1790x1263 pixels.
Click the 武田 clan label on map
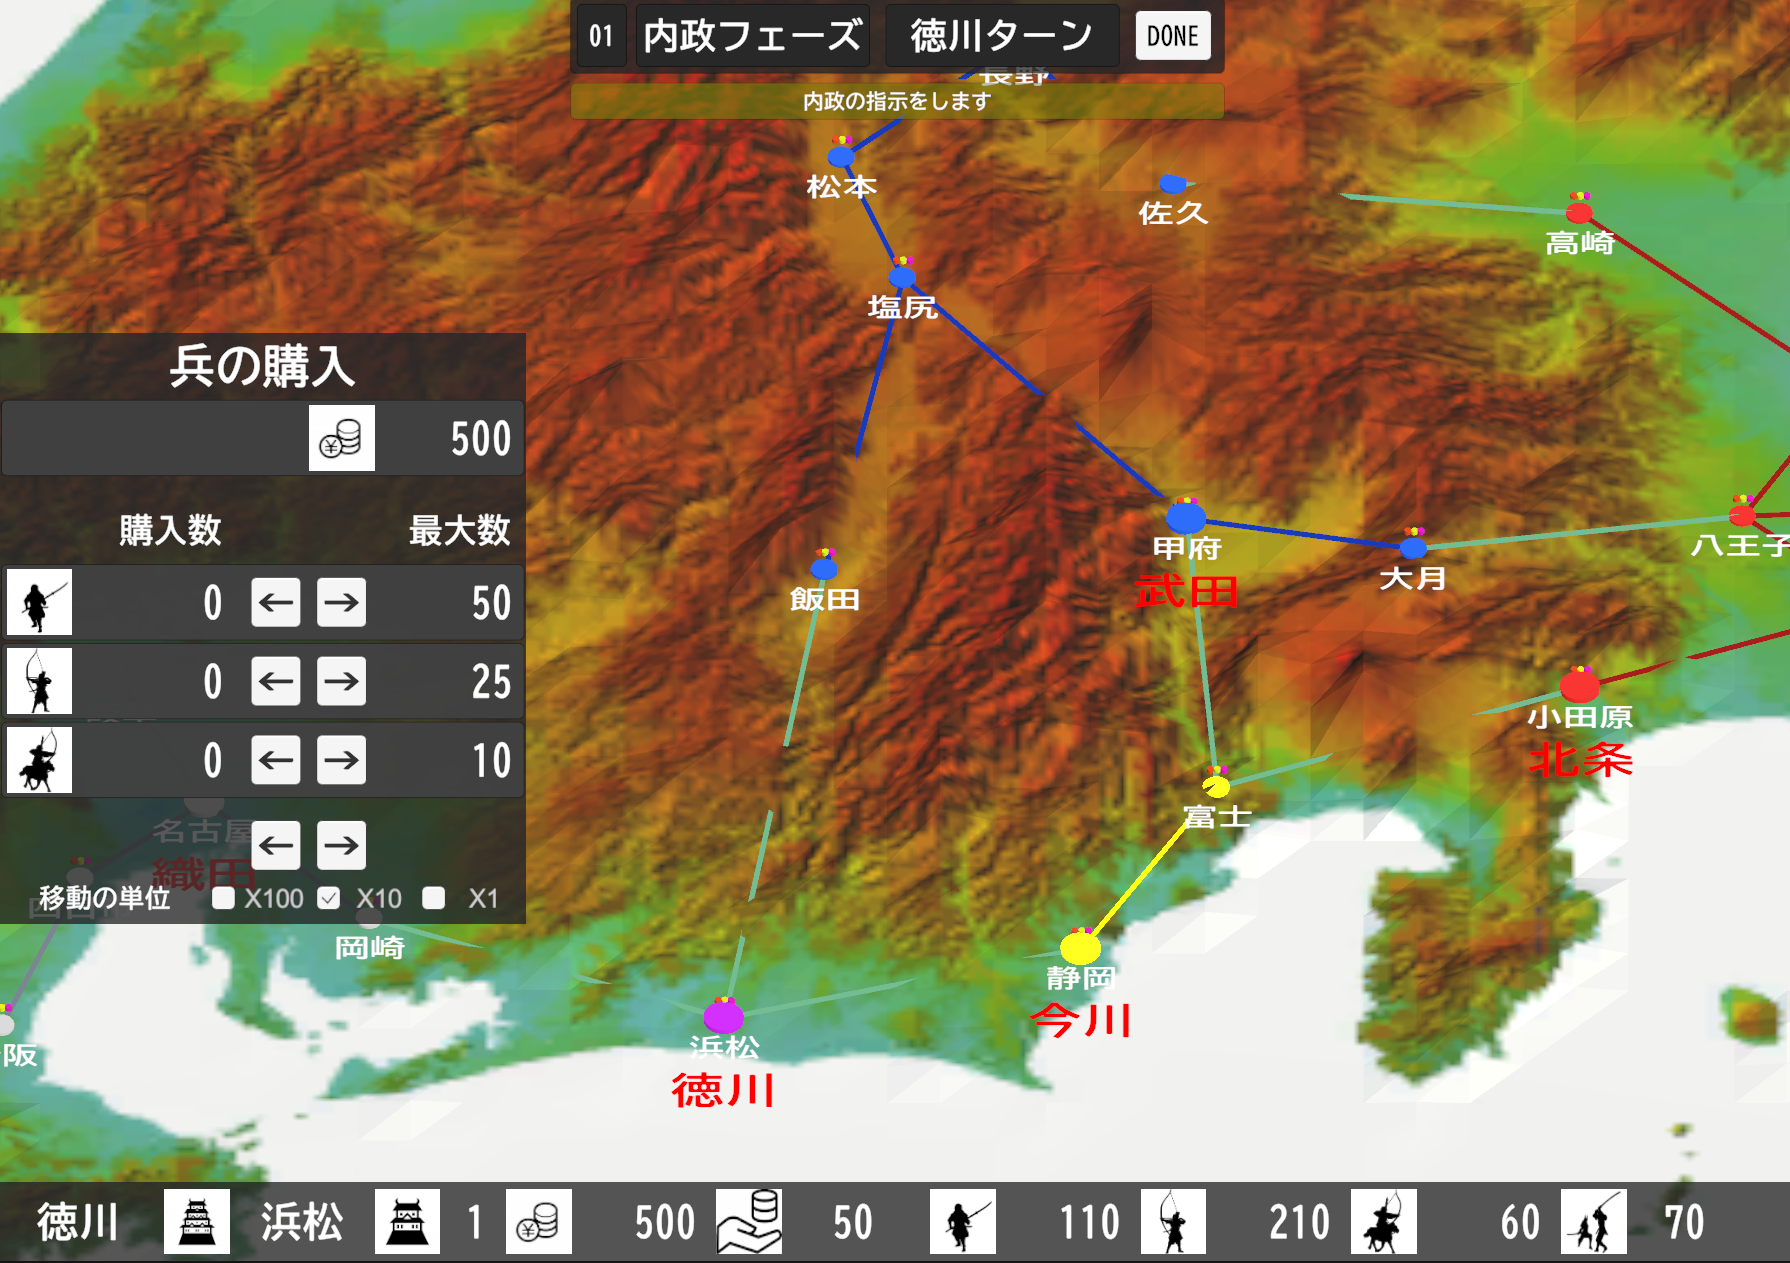(1186, 591)
